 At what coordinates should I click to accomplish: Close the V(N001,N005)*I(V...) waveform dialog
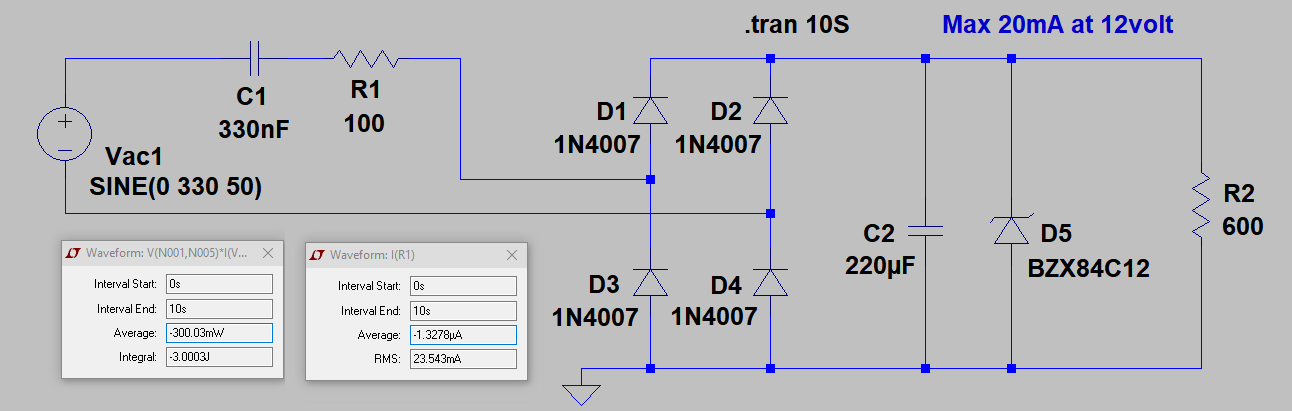267,255
